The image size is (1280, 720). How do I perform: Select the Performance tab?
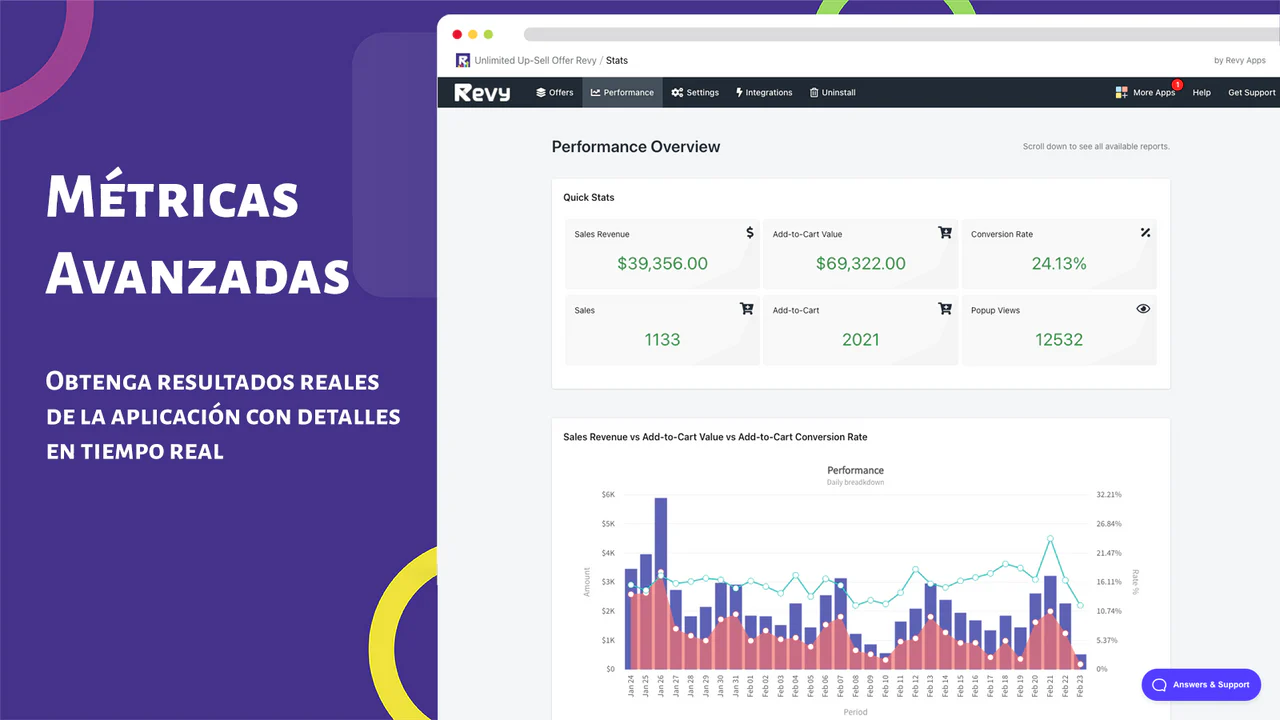(622, 92)
